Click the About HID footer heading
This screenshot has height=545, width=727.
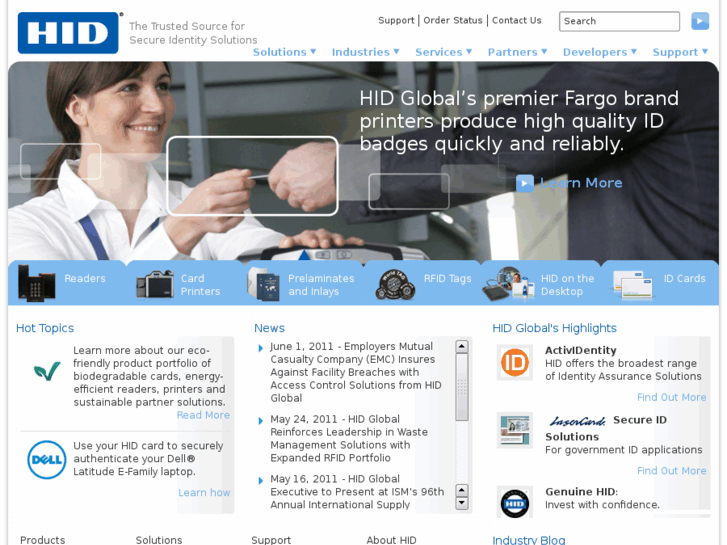(x=391, y=540)
